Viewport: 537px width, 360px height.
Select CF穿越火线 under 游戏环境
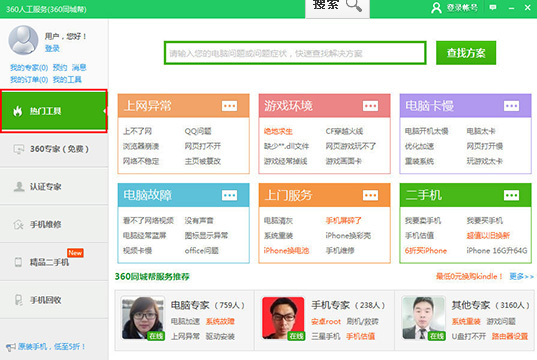coord(344,131)
